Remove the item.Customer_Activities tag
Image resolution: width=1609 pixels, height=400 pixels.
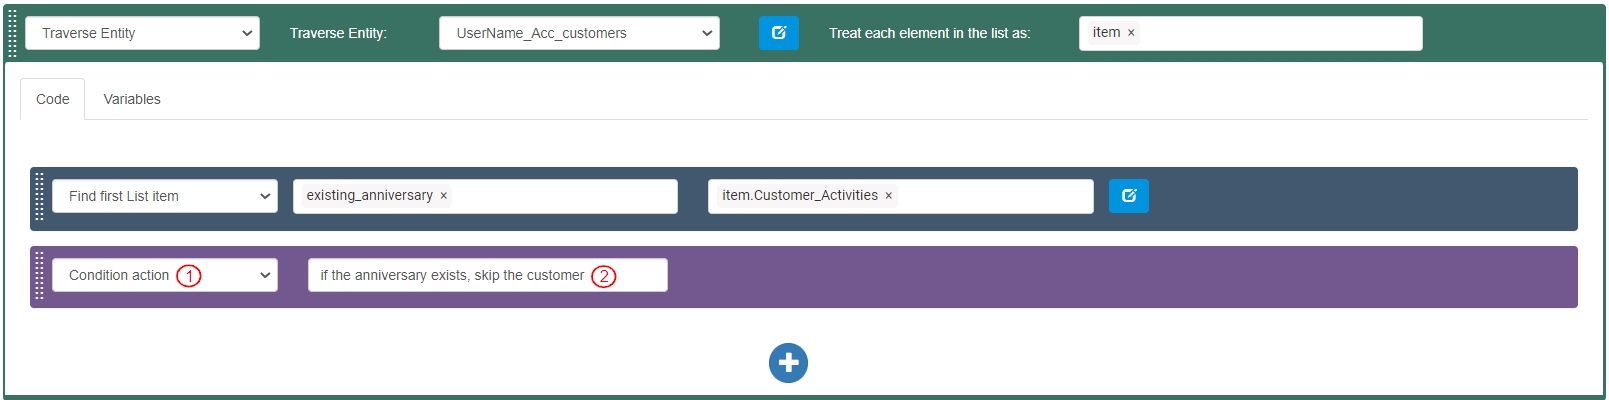click(x=888, y=196)
